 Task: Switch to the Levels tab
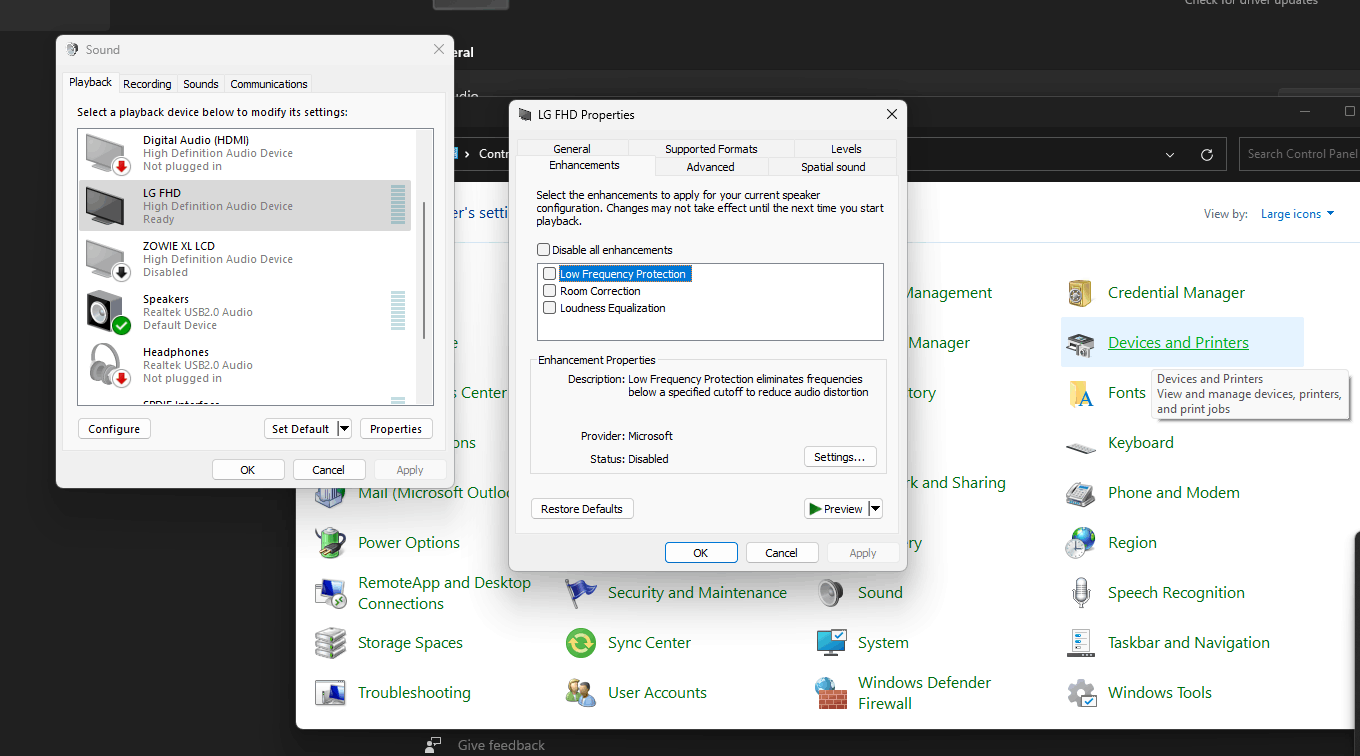[846, 149]
